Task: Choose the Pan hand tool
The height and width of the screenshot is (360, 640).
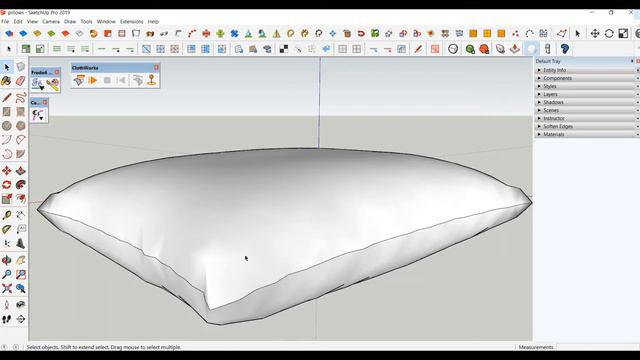Action: click(20, 260)
